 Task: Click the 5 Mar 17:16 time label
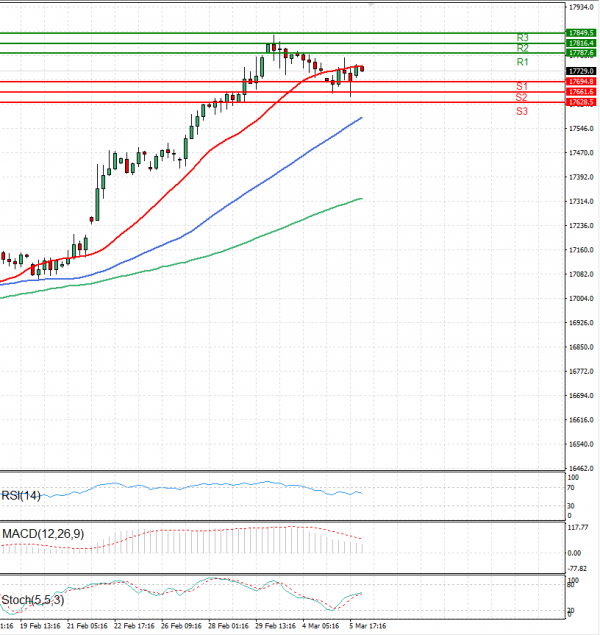click(x=368, y=626)
